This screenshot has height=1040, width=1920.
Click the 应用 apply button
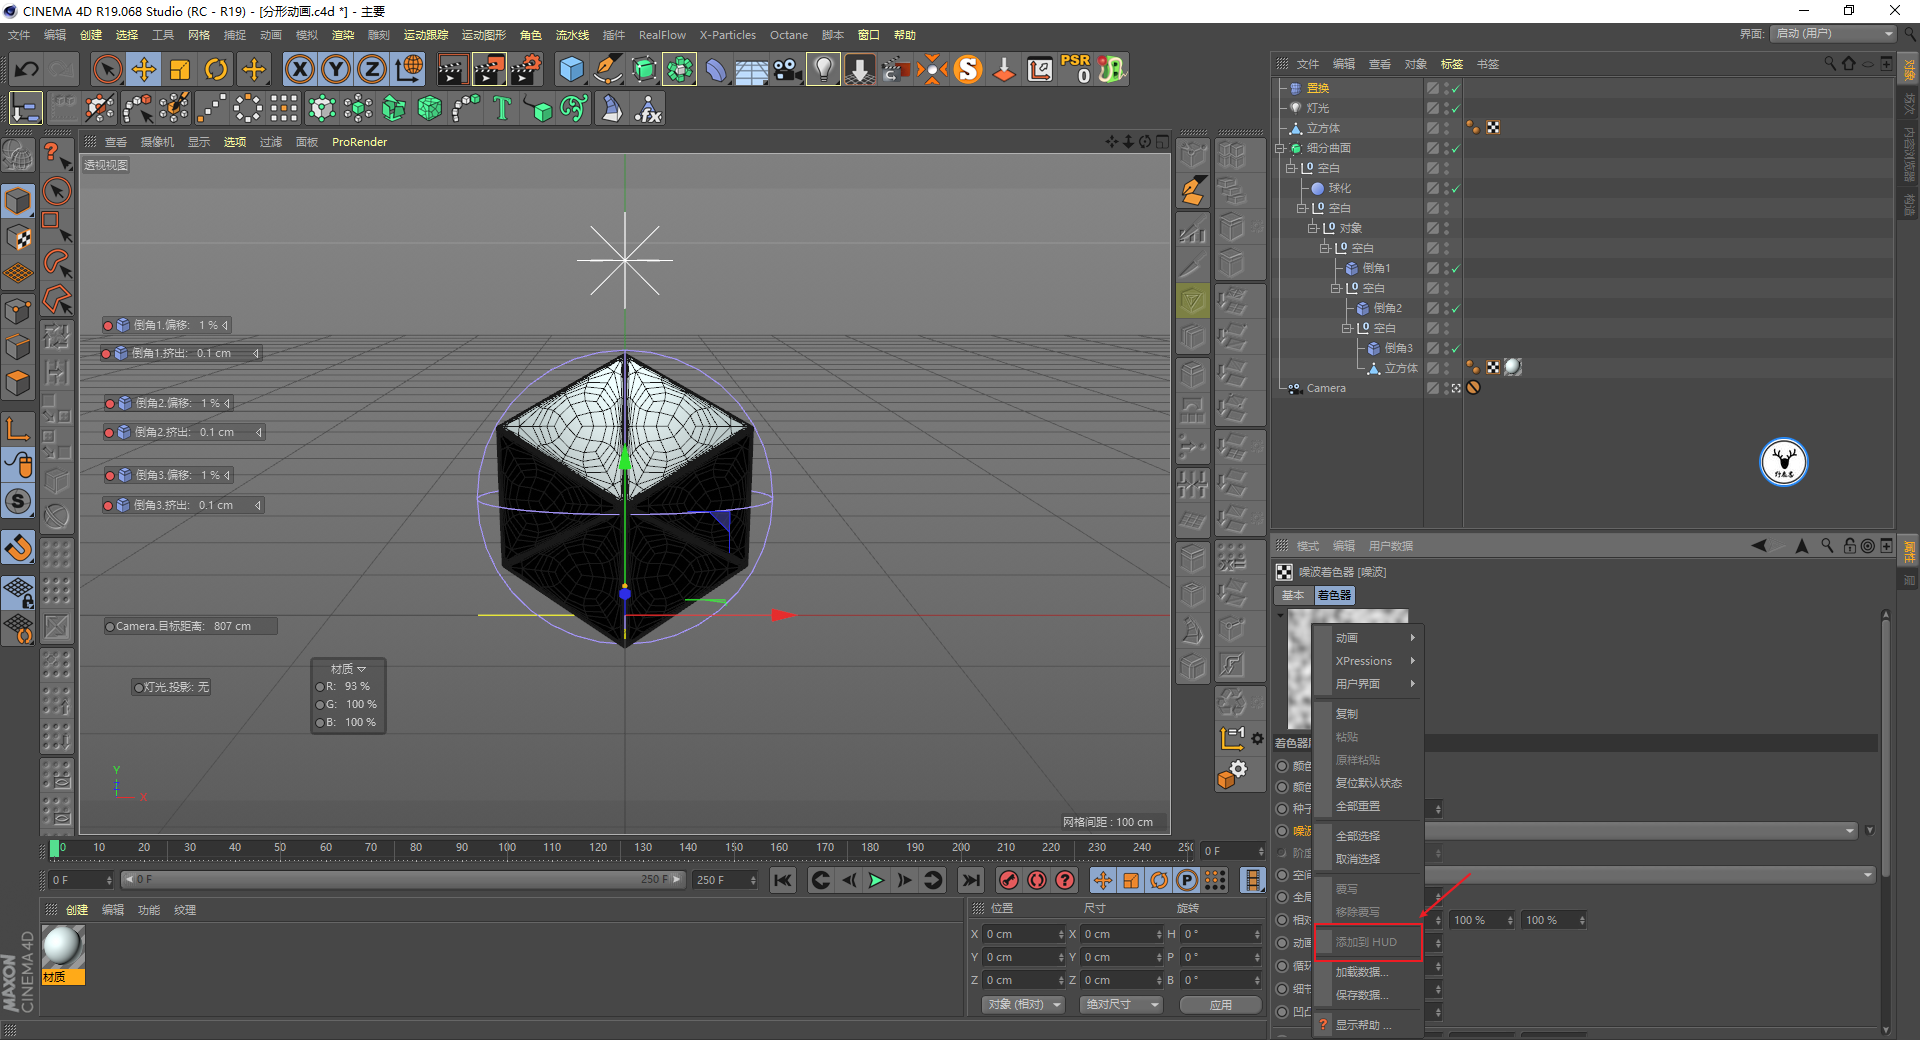point(1220,1004)
